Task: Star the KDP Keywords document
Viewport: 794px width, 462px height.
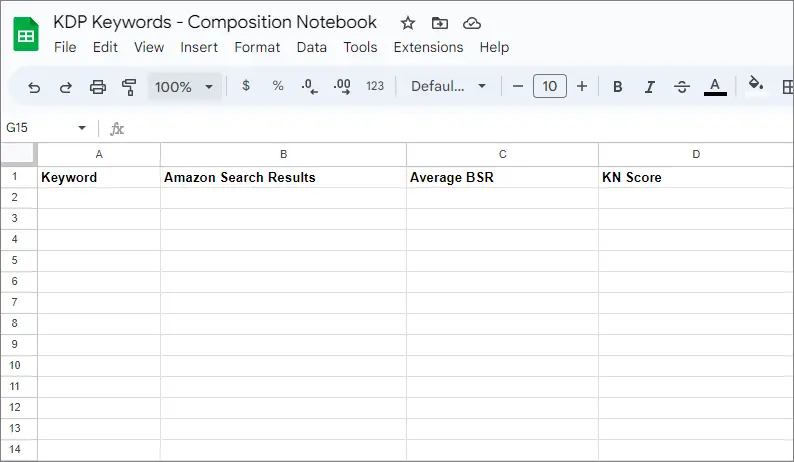Action: 408,23
